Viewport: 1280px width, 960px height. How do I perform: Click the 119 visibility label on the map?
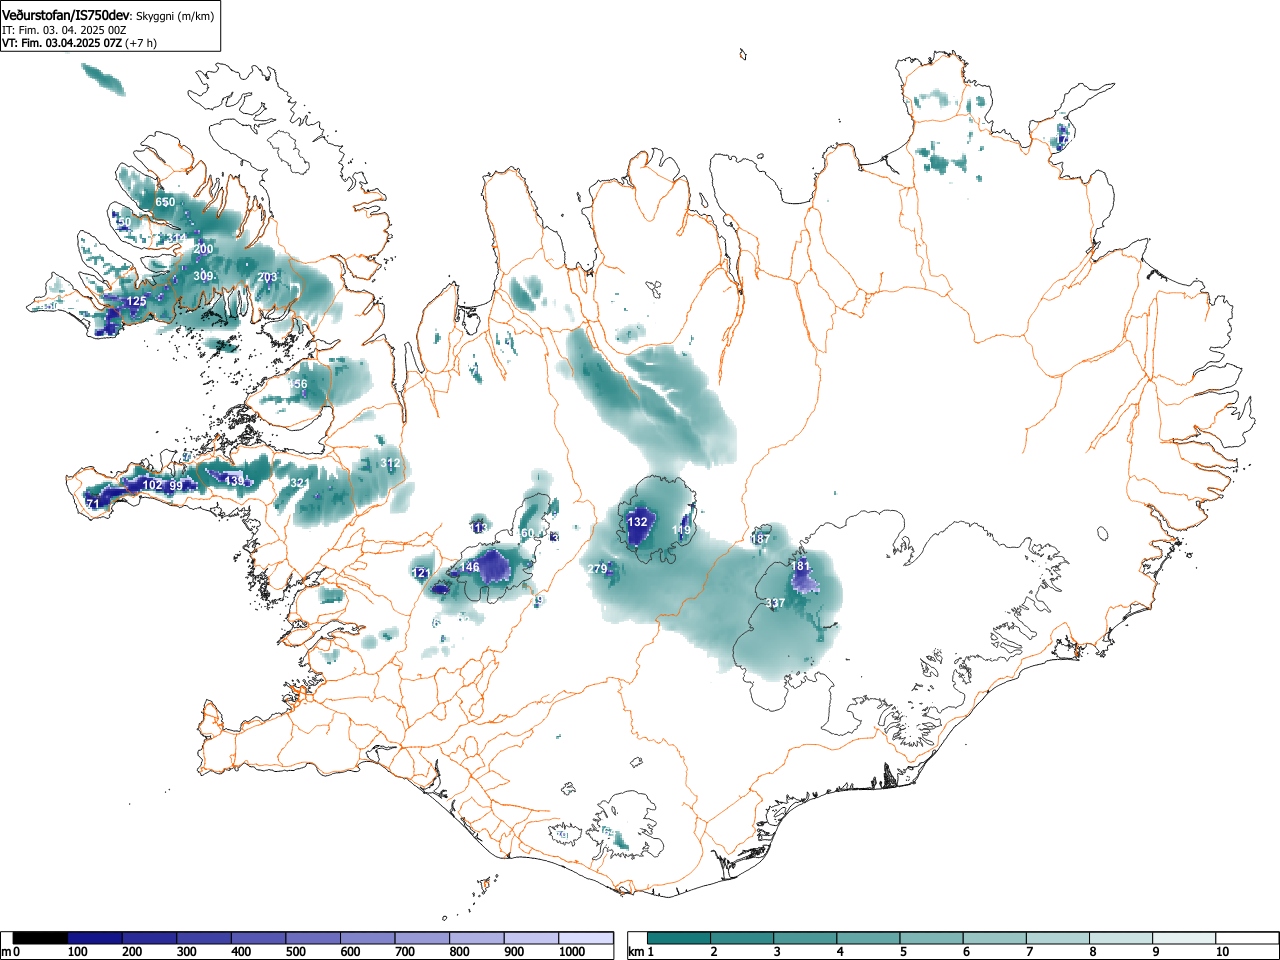click(x=681, y=530)
